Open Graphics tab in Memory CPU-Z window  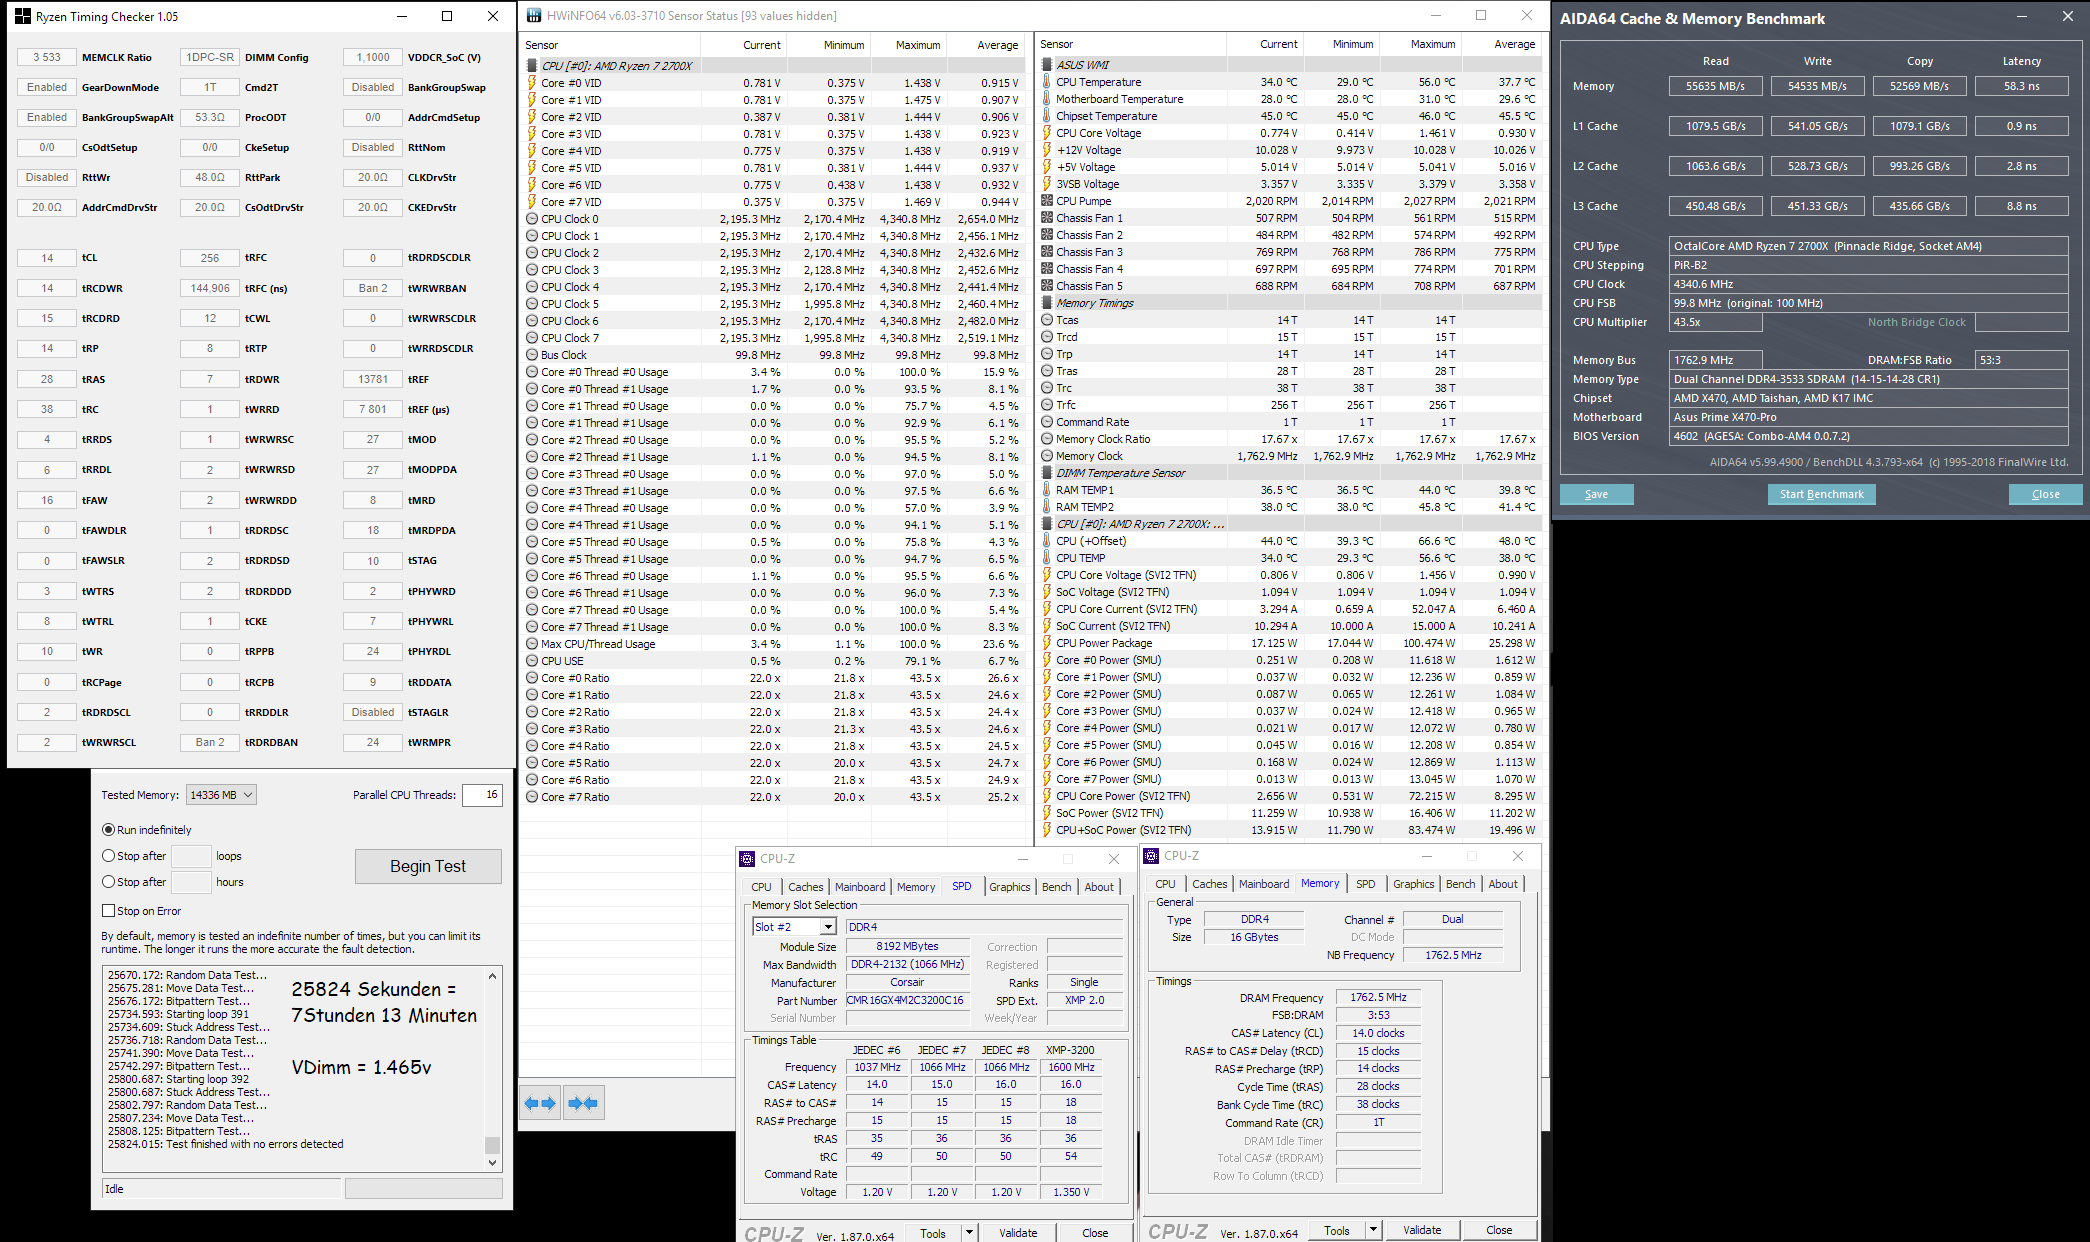point(1413,884)
